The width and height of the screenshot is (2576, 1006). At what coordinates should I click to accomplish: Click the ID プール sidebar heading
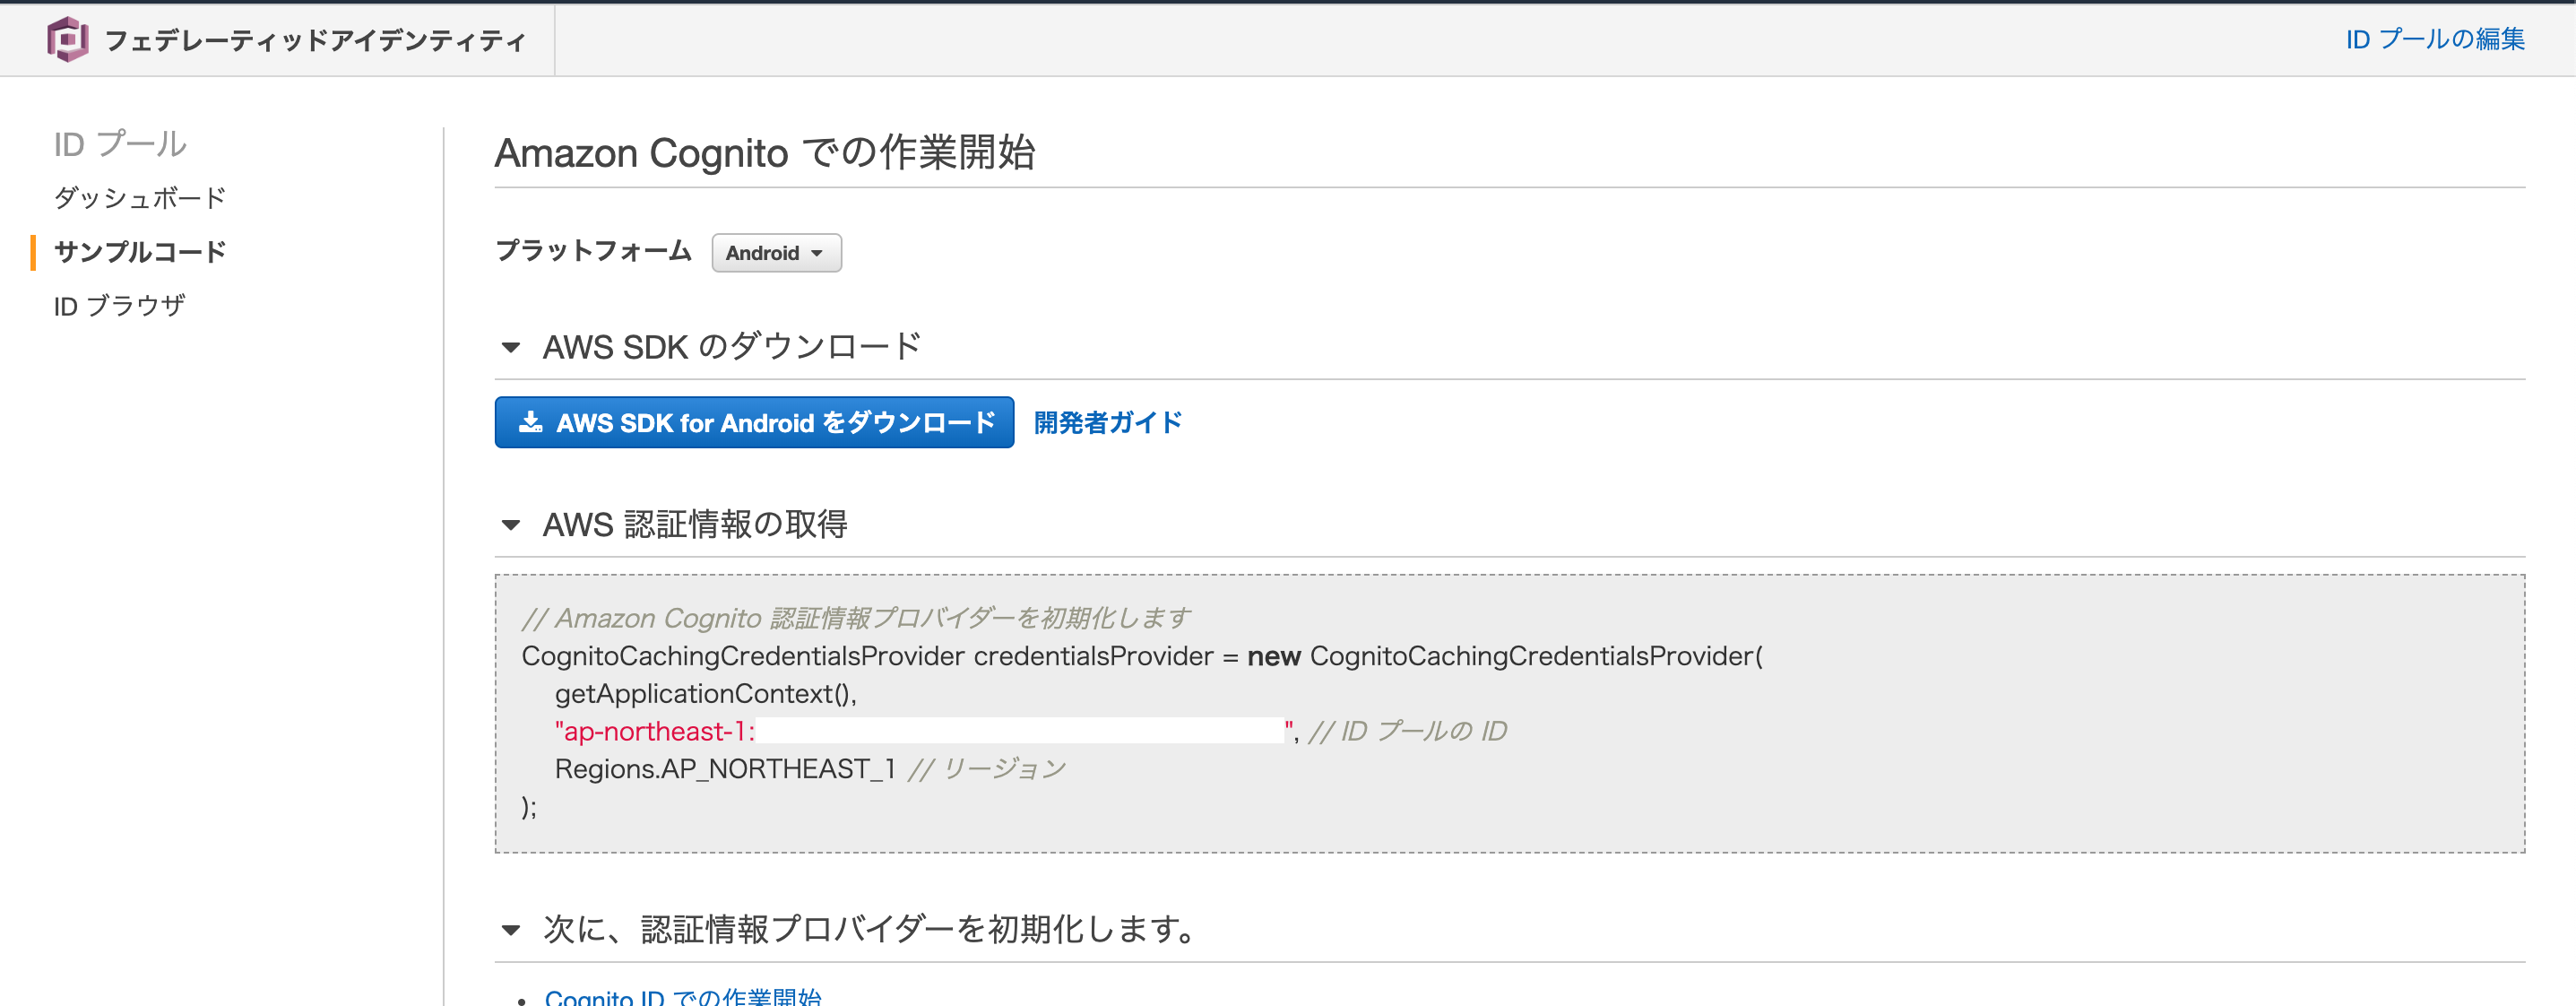(120, 143)
